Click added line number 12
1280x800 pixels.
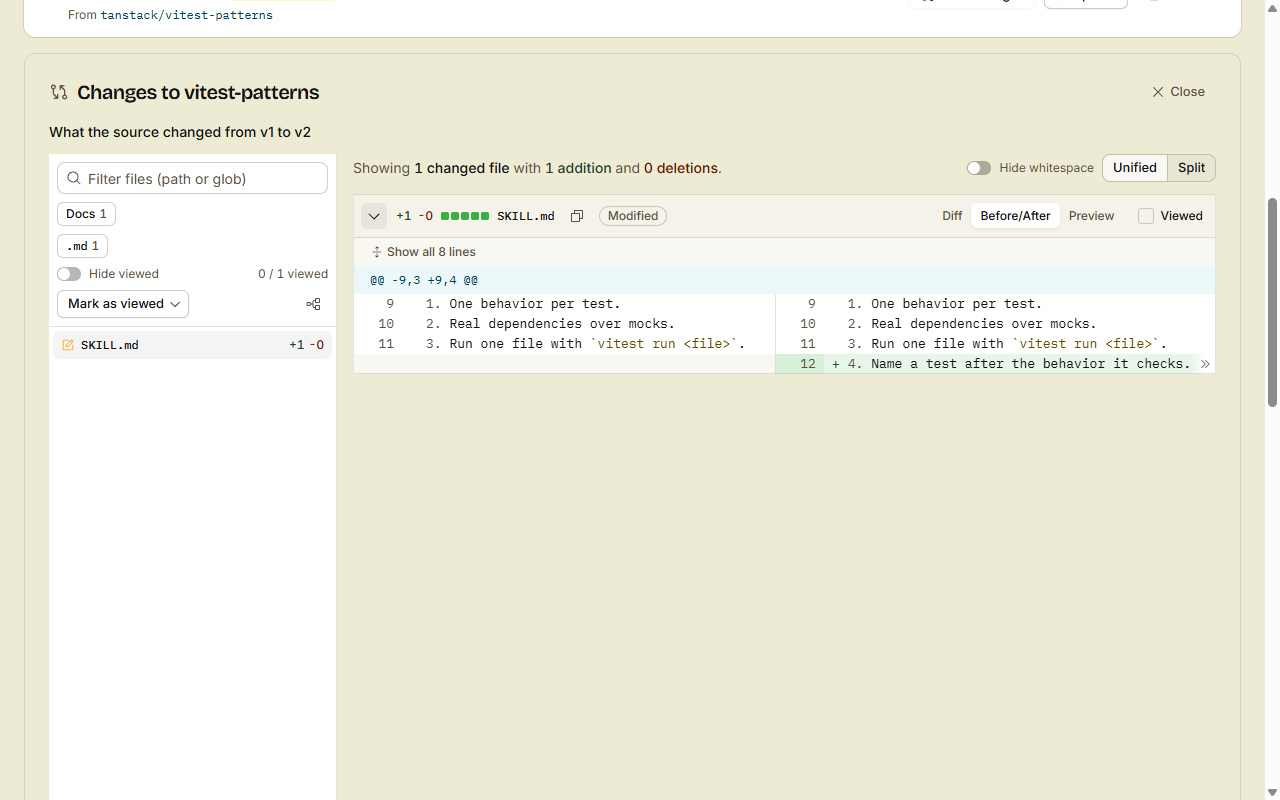(808, 364)
